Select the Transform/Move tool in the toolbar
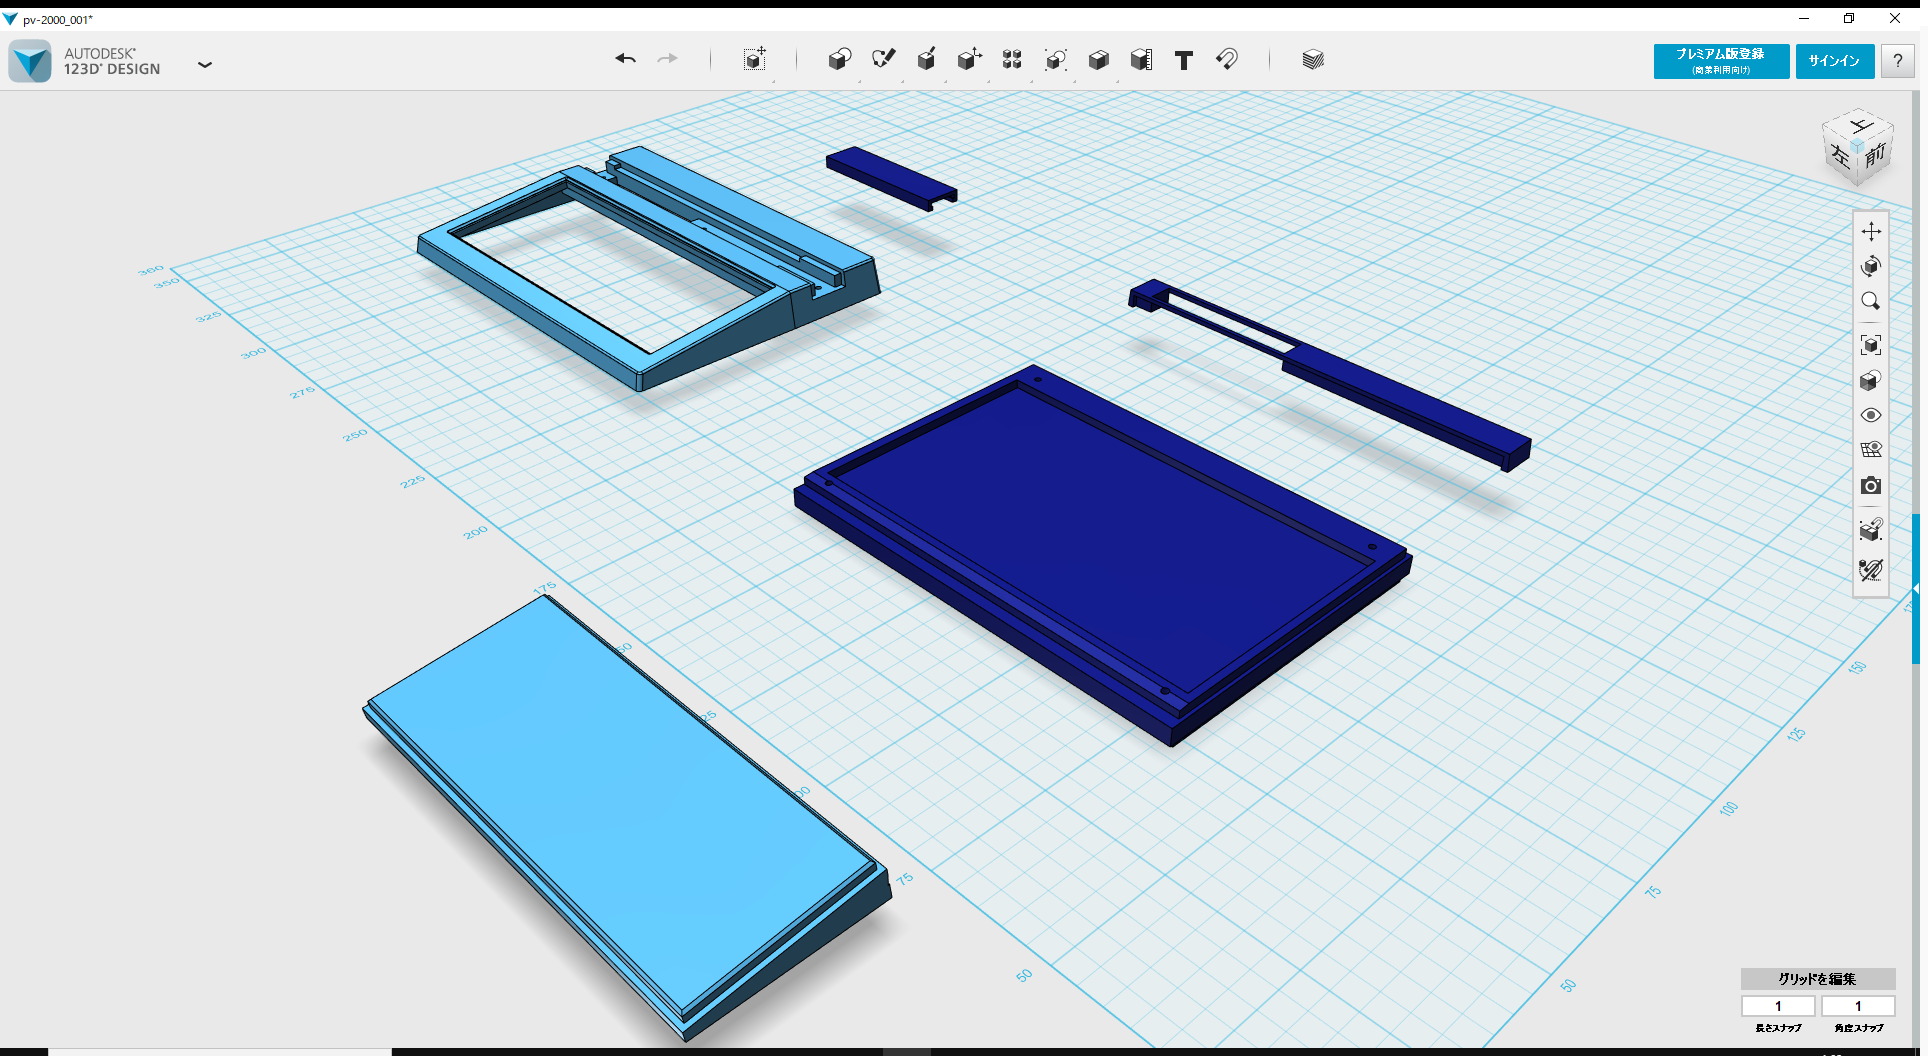The height and width of the screenshot is (1056, 1928). tap(755, 60)
